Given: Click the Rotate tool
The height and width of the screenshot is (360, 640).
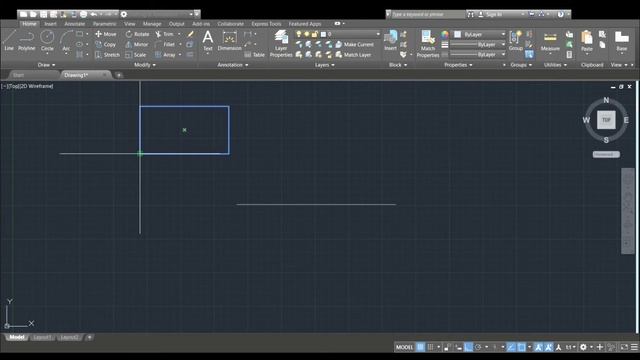Looking at the screenshot, I should point(137,34).
